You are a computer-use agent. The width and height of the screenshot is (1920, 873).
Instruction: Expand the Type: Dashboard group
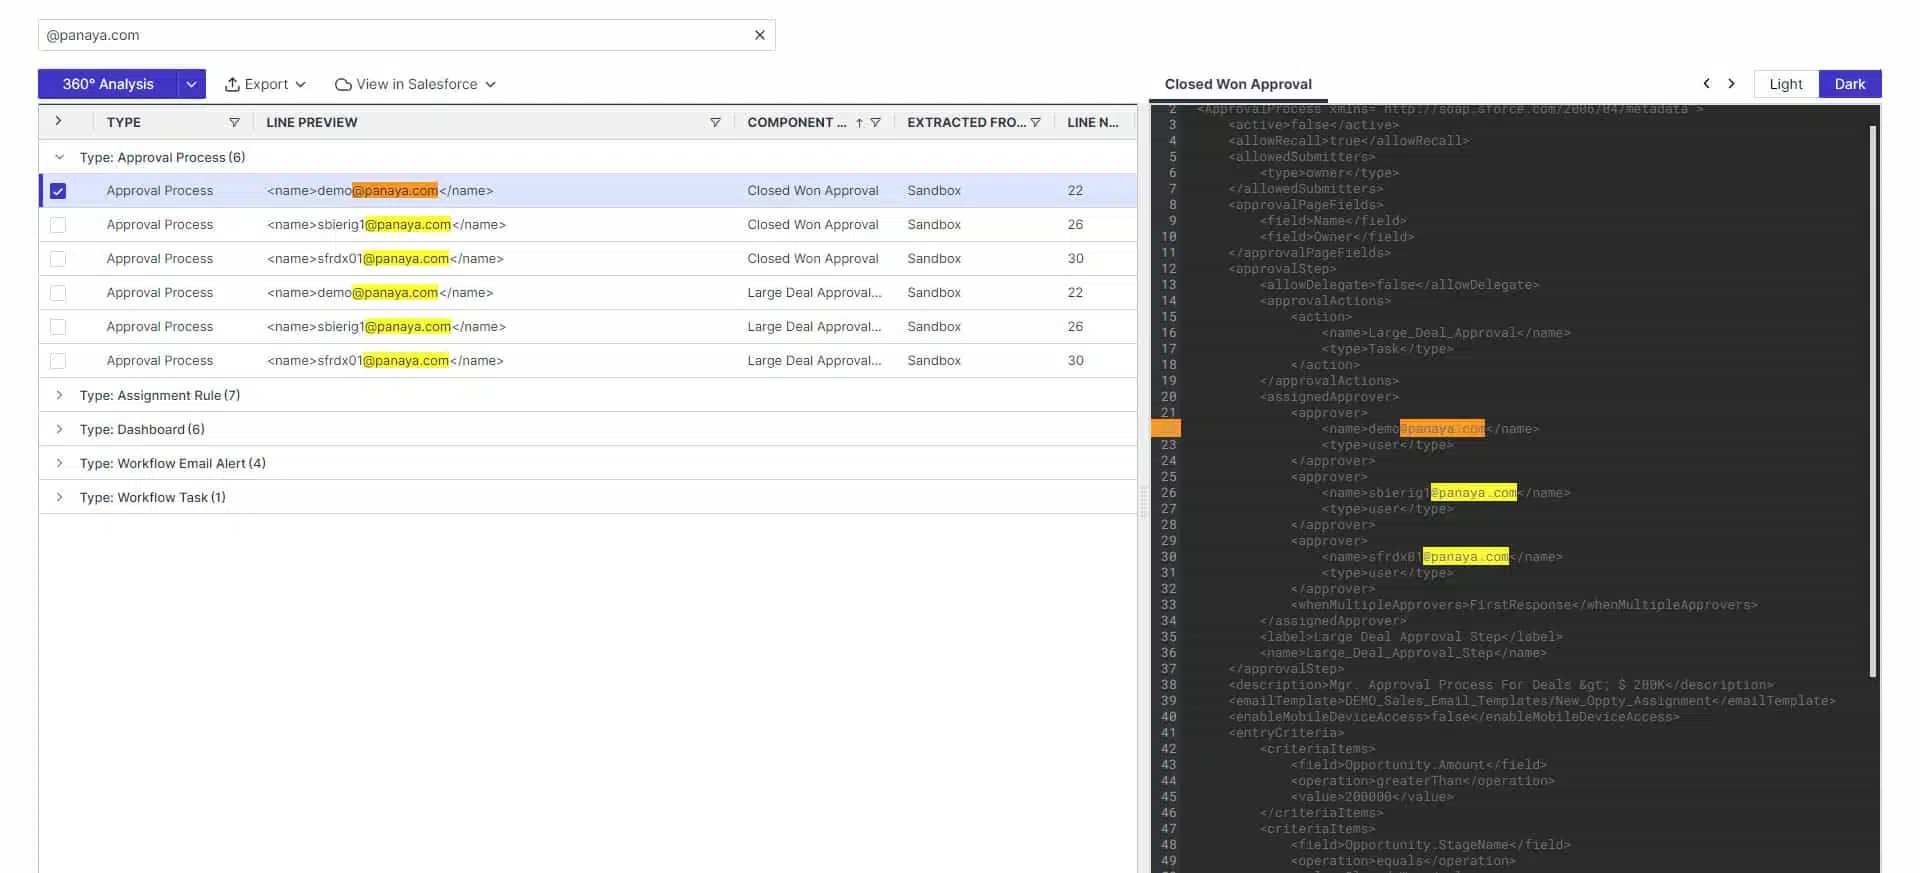coord(59,429)
